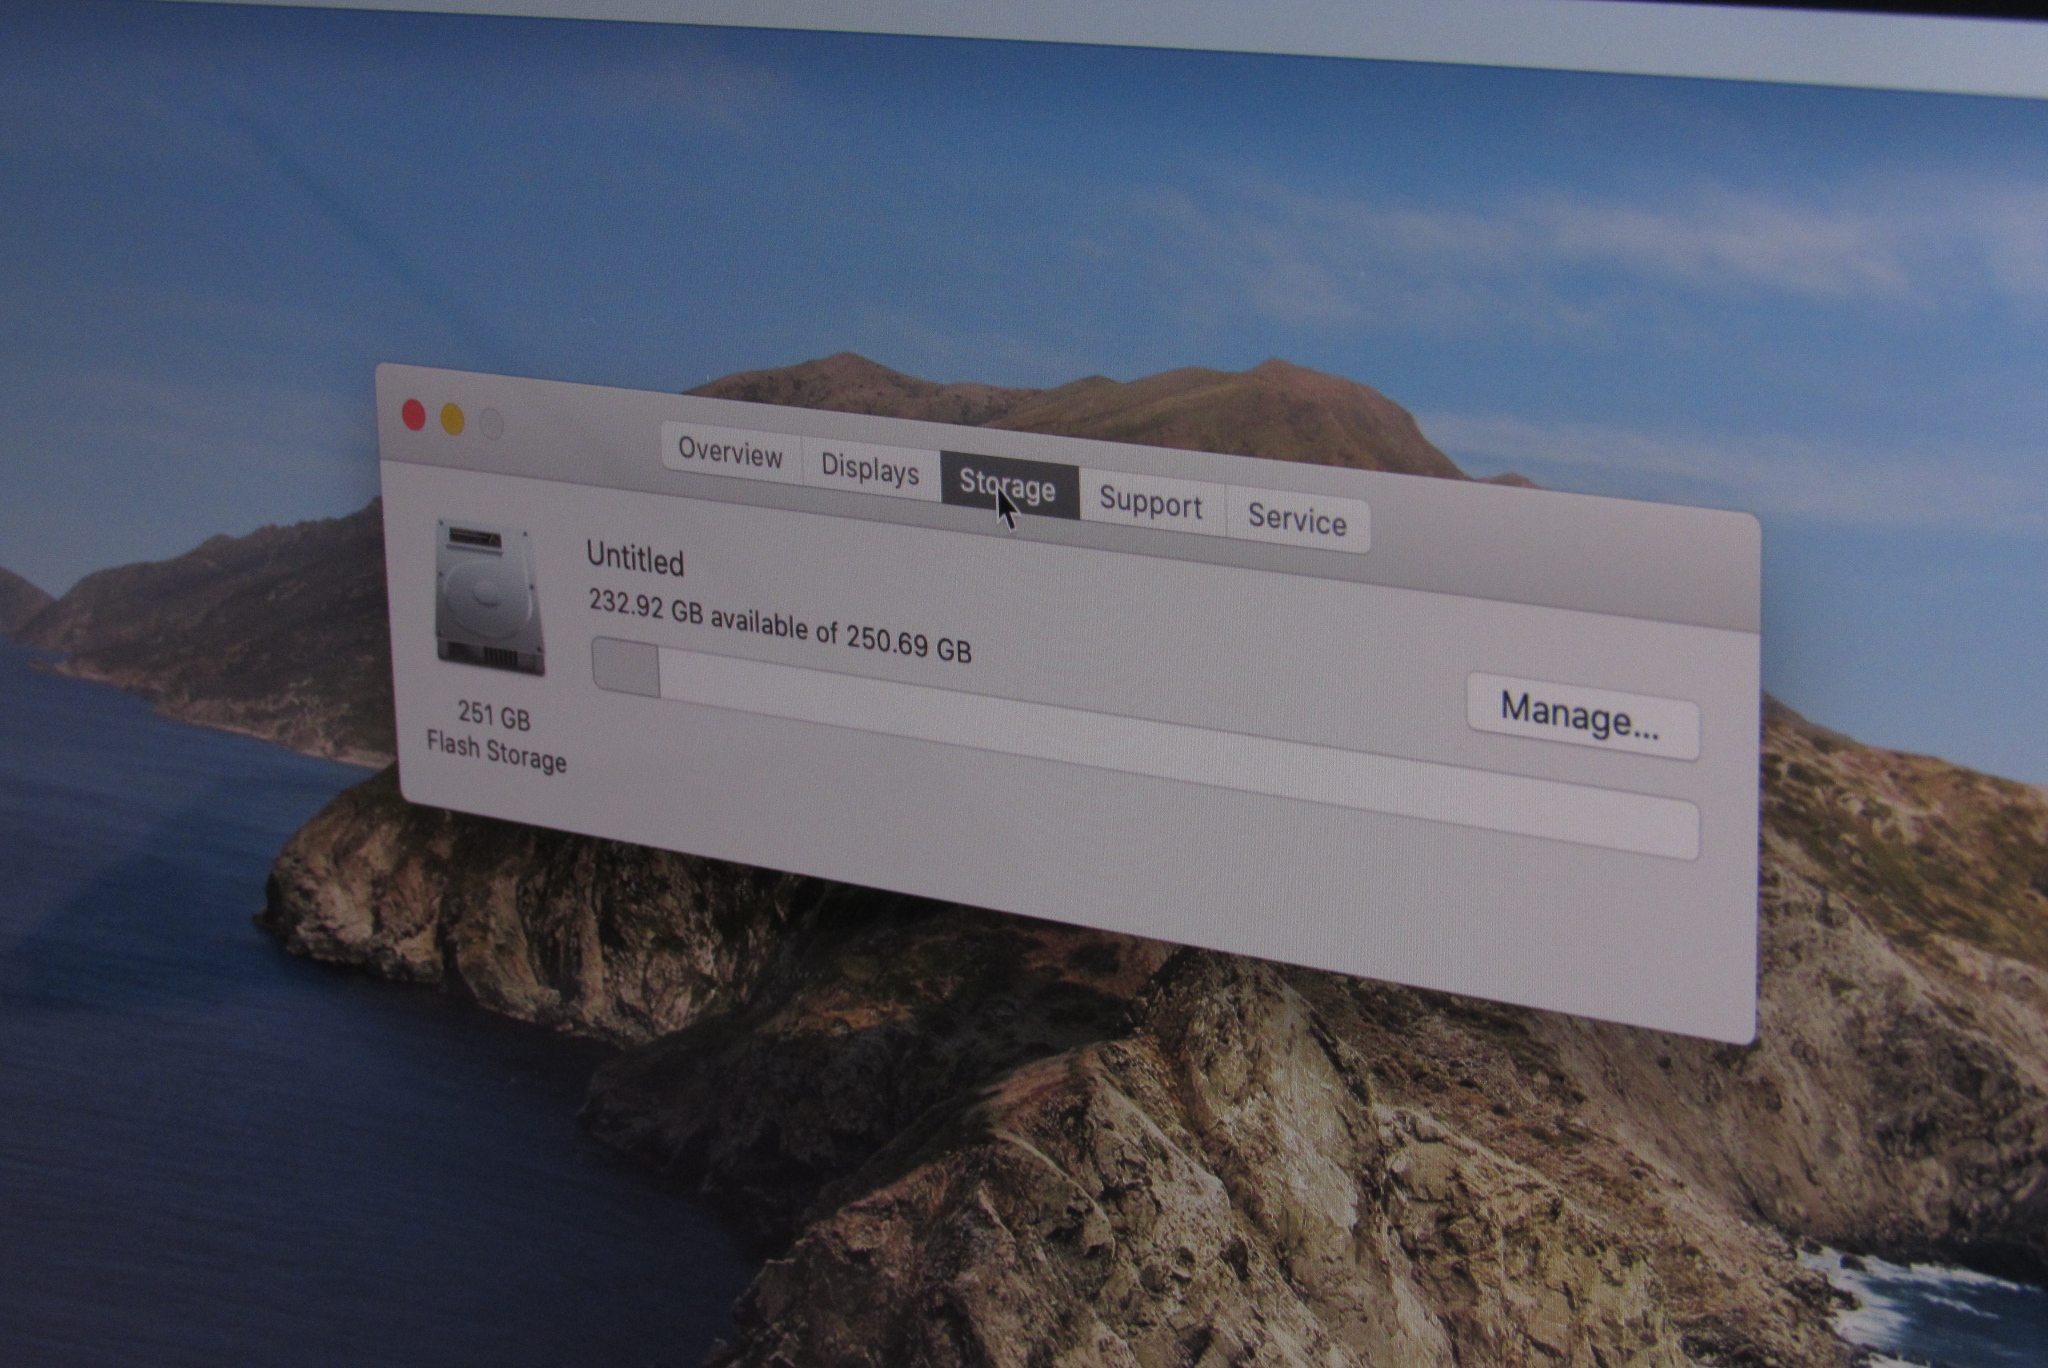Minimize window using yellow button
This screenshot has height=1368, width=2048.
point(453,419)
